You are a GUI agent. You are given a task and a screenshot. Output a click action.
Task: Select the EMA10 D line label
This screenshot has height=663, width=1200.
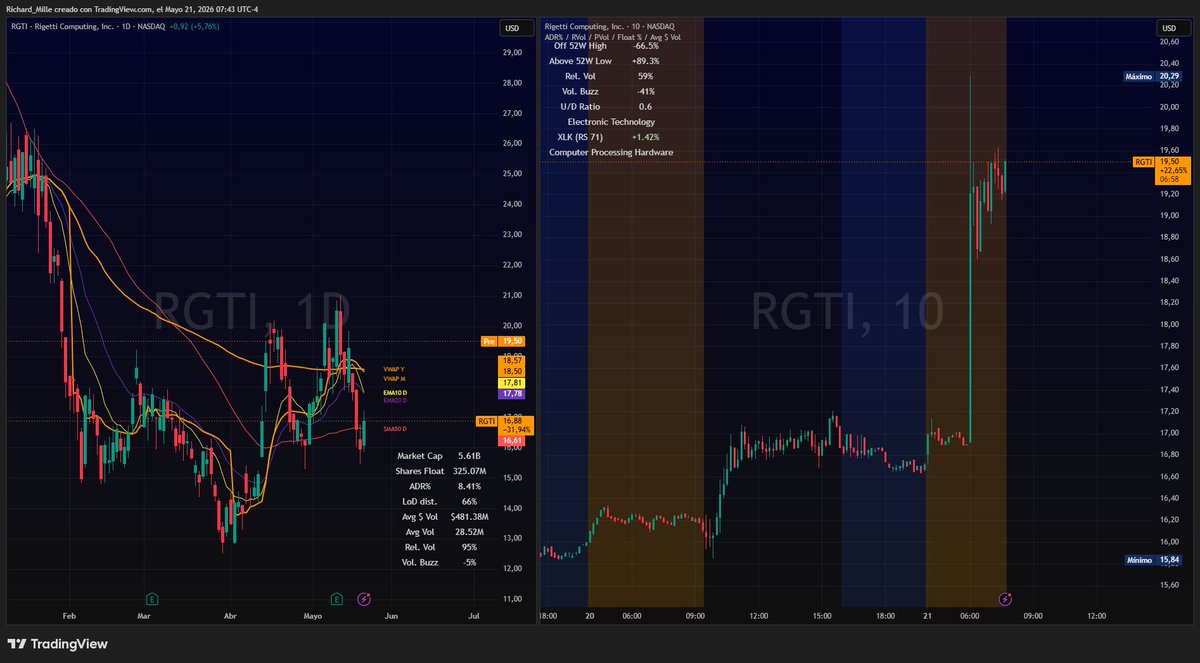coord(394,393)
